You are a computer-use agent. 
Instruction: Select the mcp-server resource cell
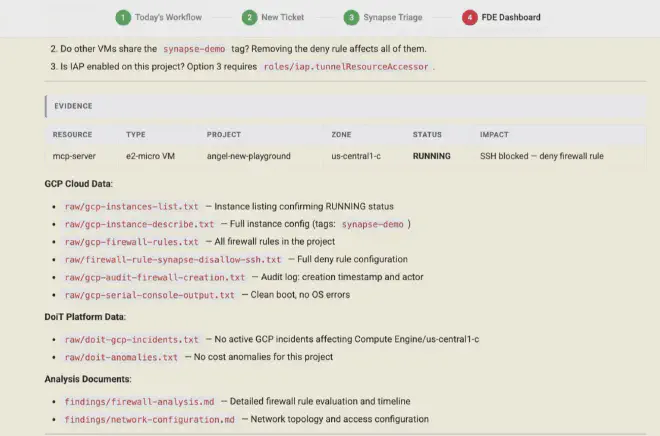74,156
